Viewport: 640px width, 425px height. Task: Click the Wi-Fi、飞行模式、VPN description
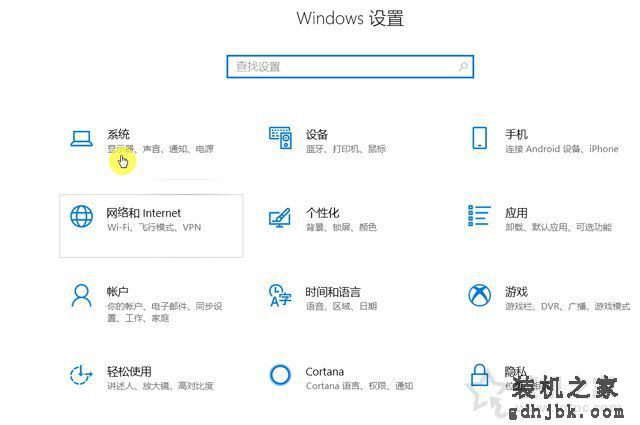(x=154, y=227)
